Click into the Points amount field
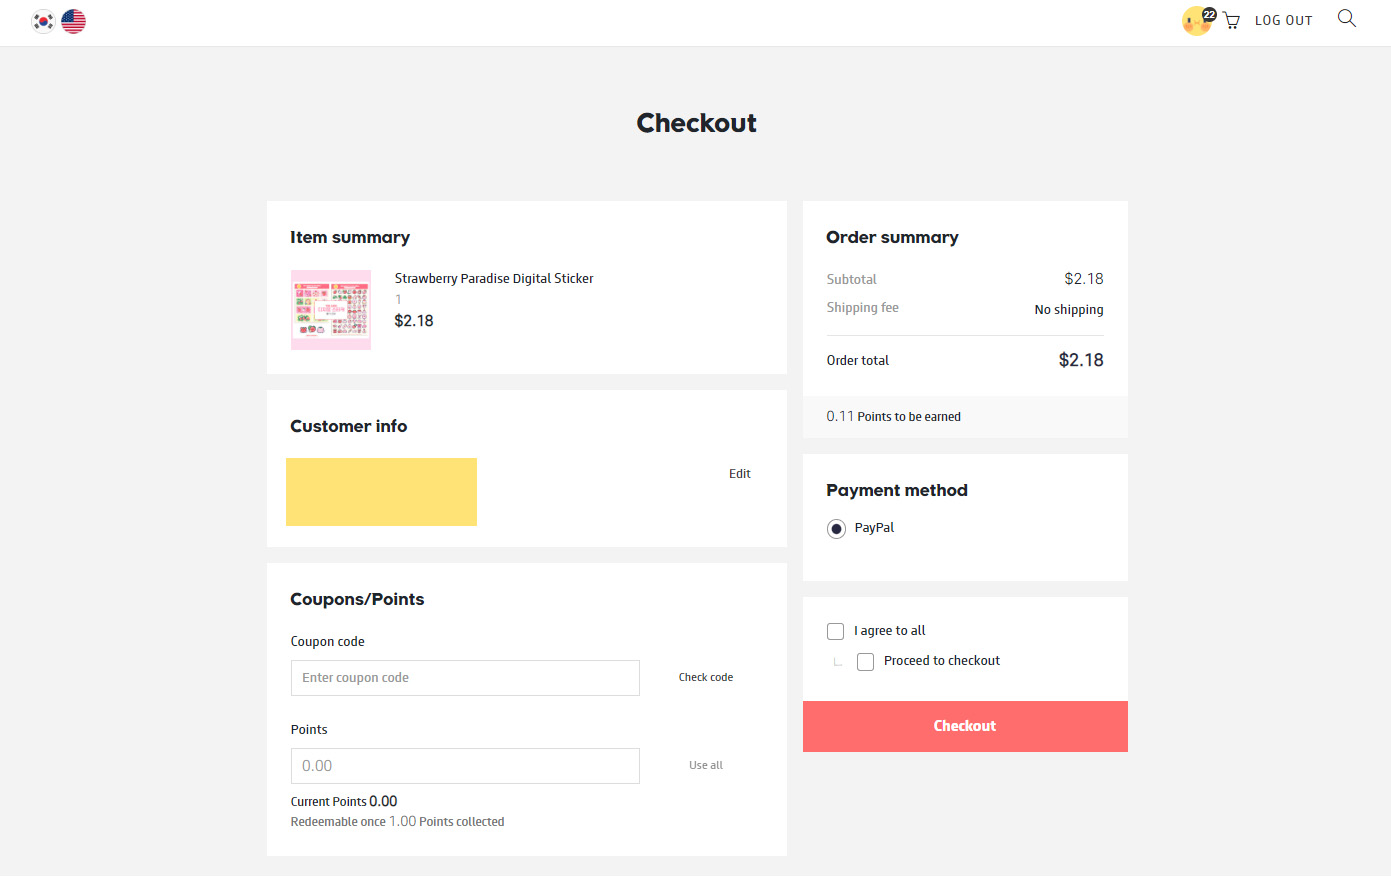The height and width of the screenshot is (877, 1391). tap(465, 766)
